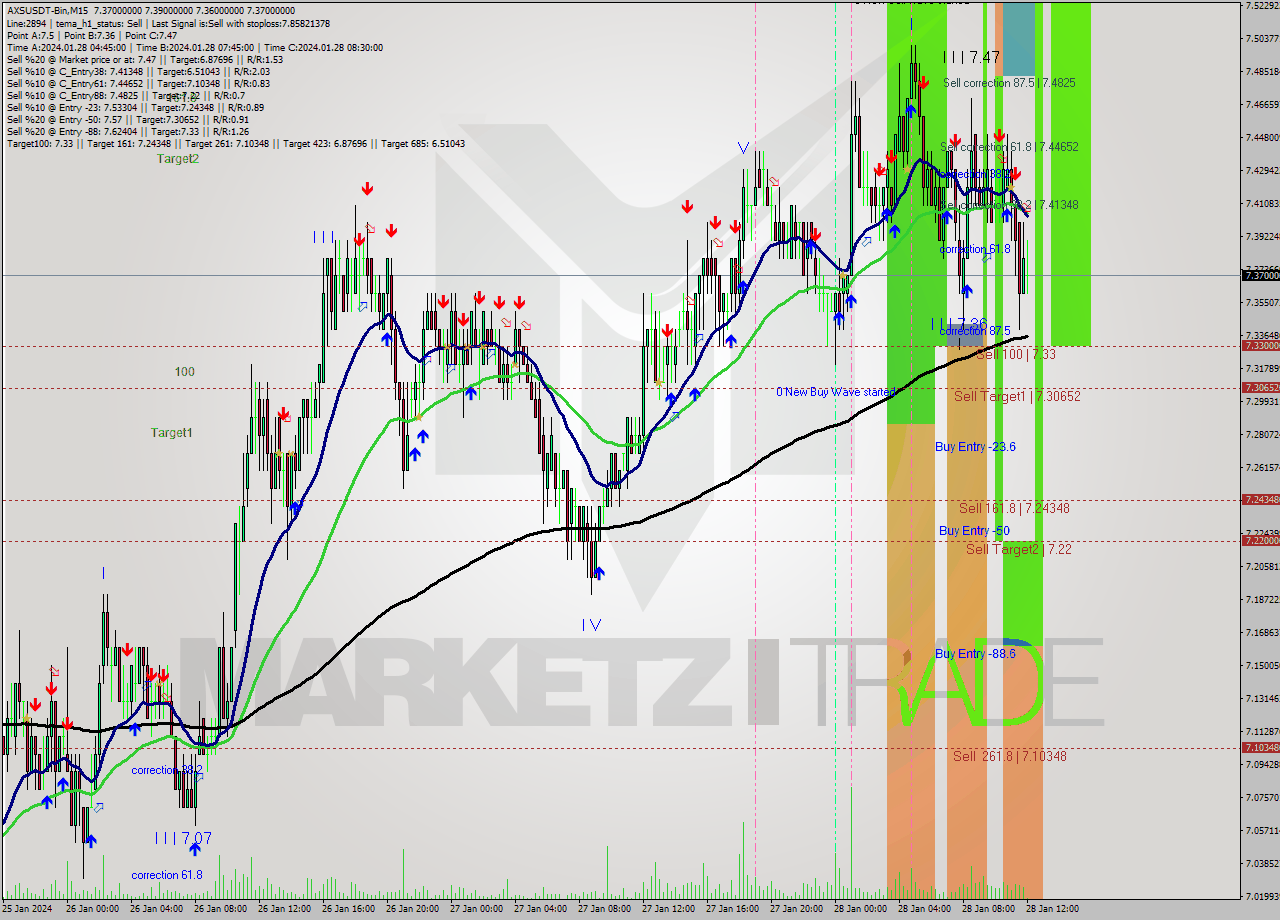The image size is (1280, 920).
Task: Click the red 7.33000 price tag
Action: [x=1260, y=345]
